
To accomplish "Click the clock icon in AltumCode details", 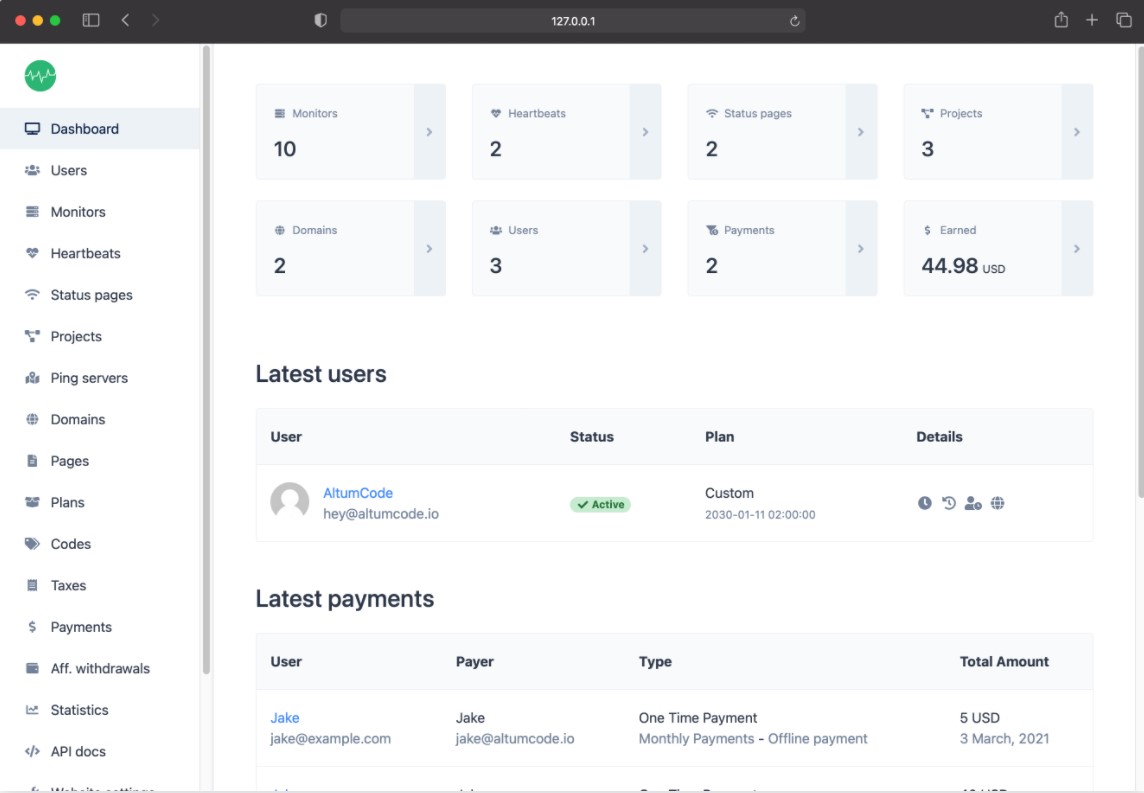I will coord(924,503).
